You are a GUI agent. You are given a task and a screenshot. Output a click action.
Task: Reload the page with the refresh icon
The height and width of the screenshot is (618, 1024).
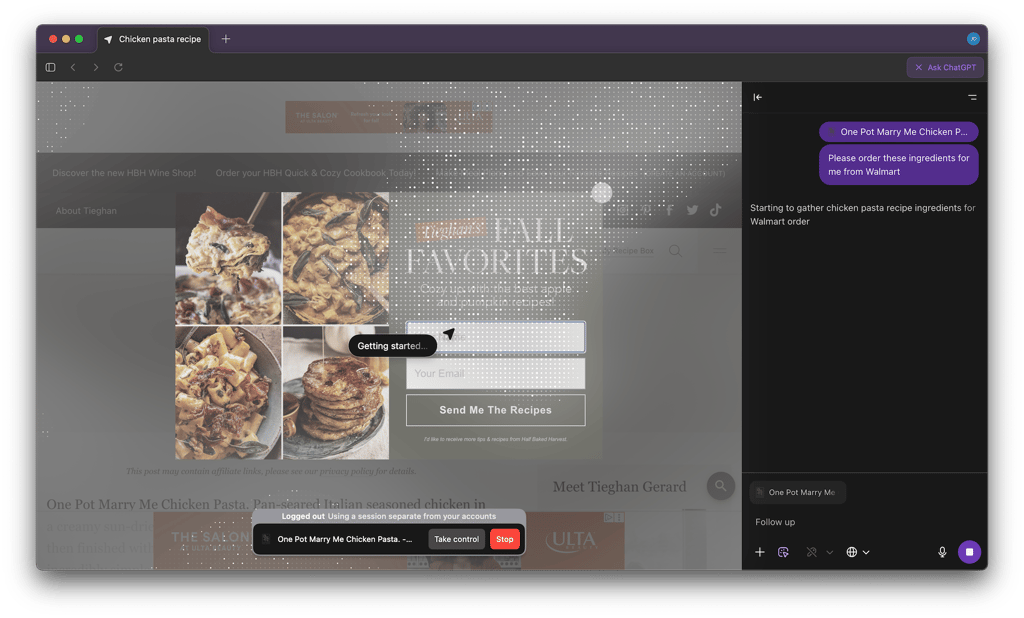coord(118,67)
